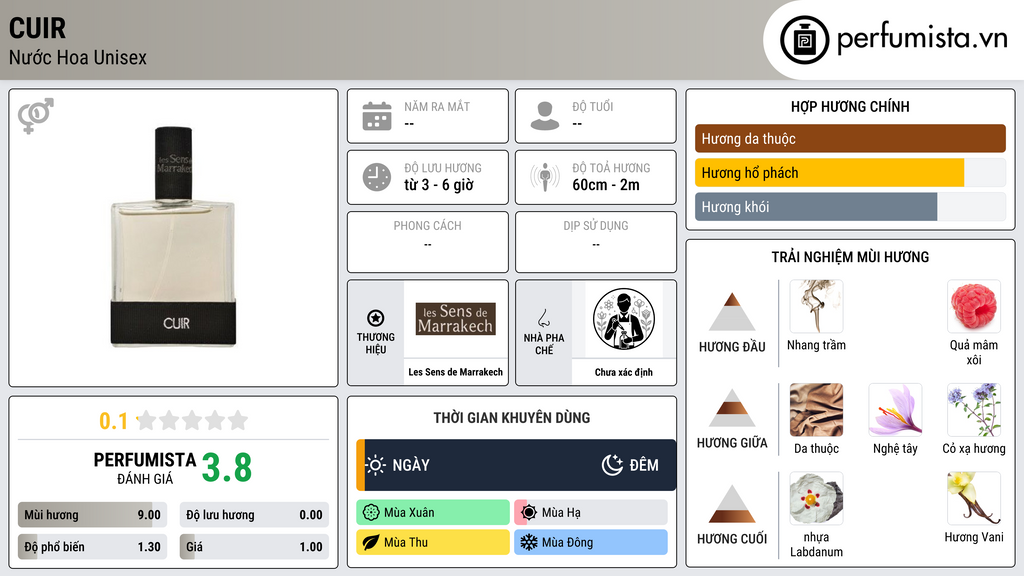Click the Mùi hương 9.00 score bar
Image resolution: width=1024 pixels, height=576 pixels.
92,515
